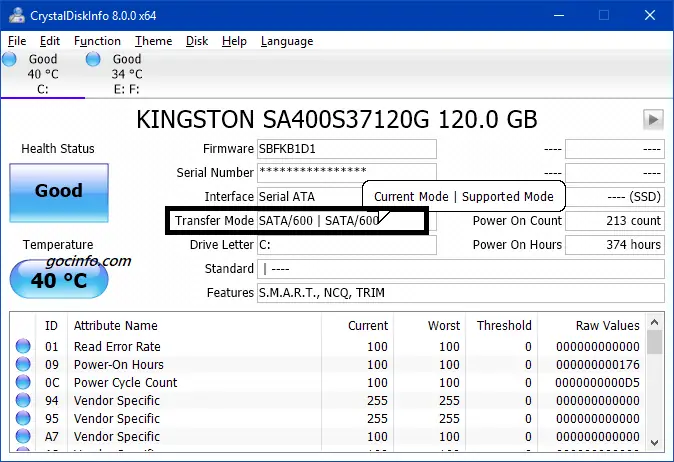Open the Language menu
The height and width of the screenshot is (462, 674).
287,41
